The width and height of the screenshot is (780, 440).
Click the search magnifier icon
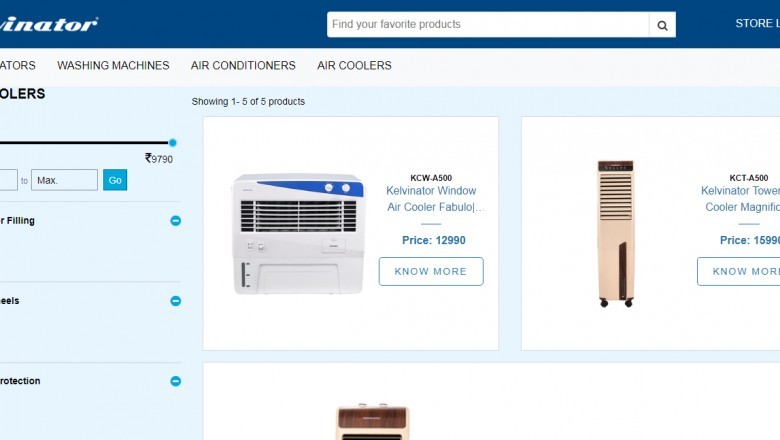click(x=662, y=25)
